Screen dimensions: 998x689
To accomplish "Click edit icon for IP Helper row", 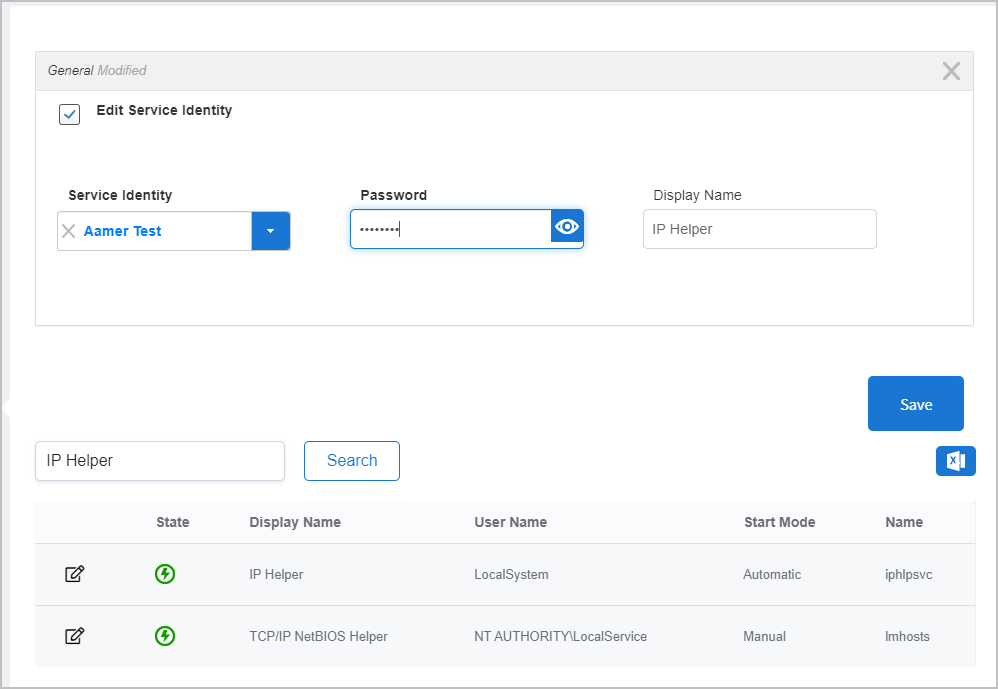I will click(x=74, y=574).
